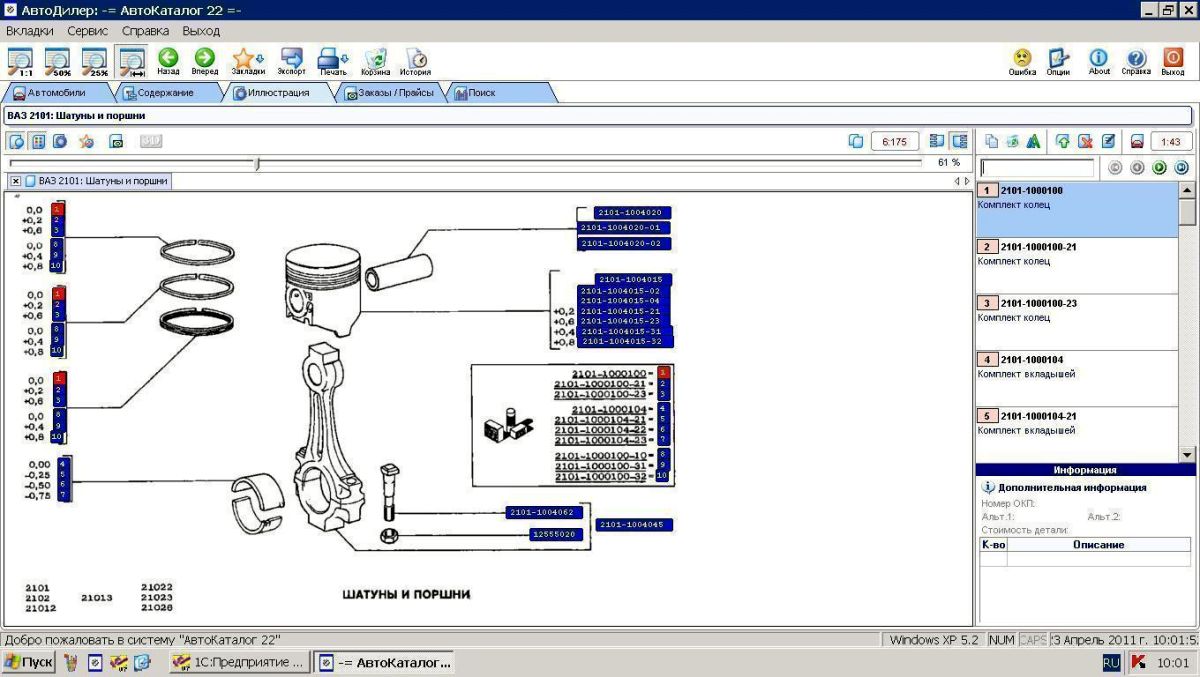Click the snapshot icon in illustration toolbar
This screenshot has width=1200, height=677.
(x=116, y=141)
